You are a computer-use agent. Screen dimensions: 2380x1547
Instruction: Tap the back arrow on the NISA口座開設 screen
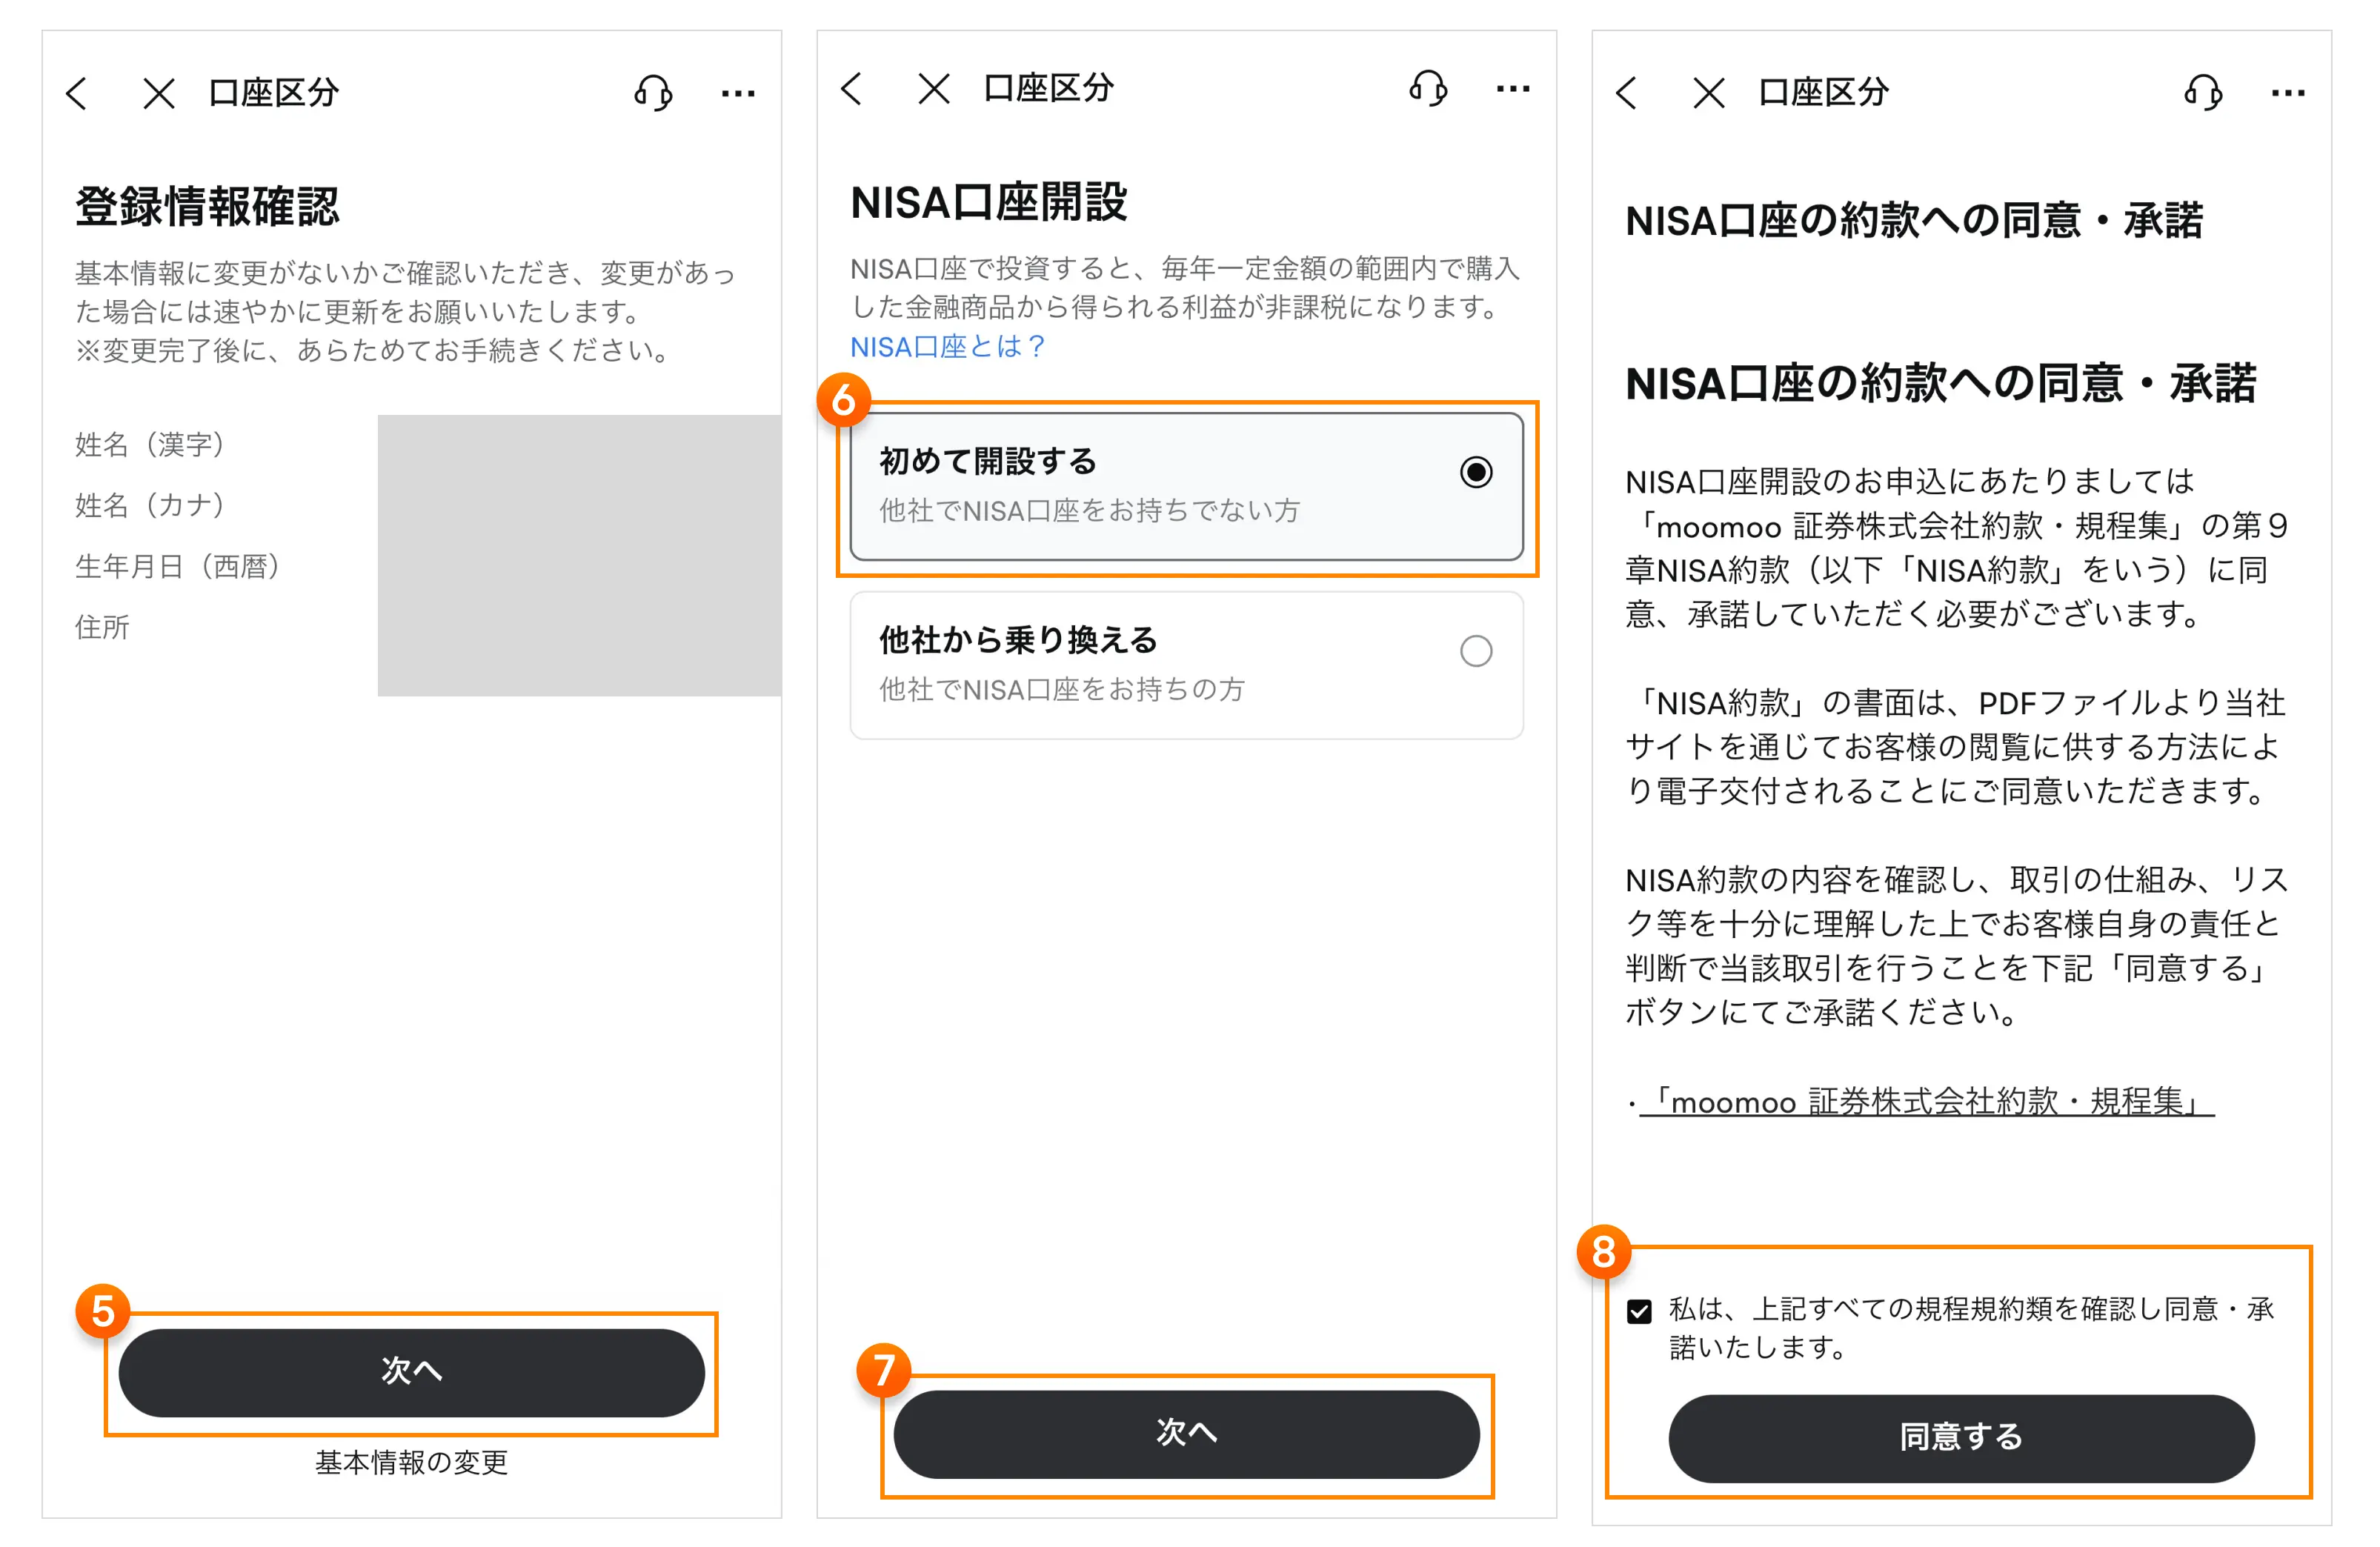pyautogui.click(x=851, y=89)
